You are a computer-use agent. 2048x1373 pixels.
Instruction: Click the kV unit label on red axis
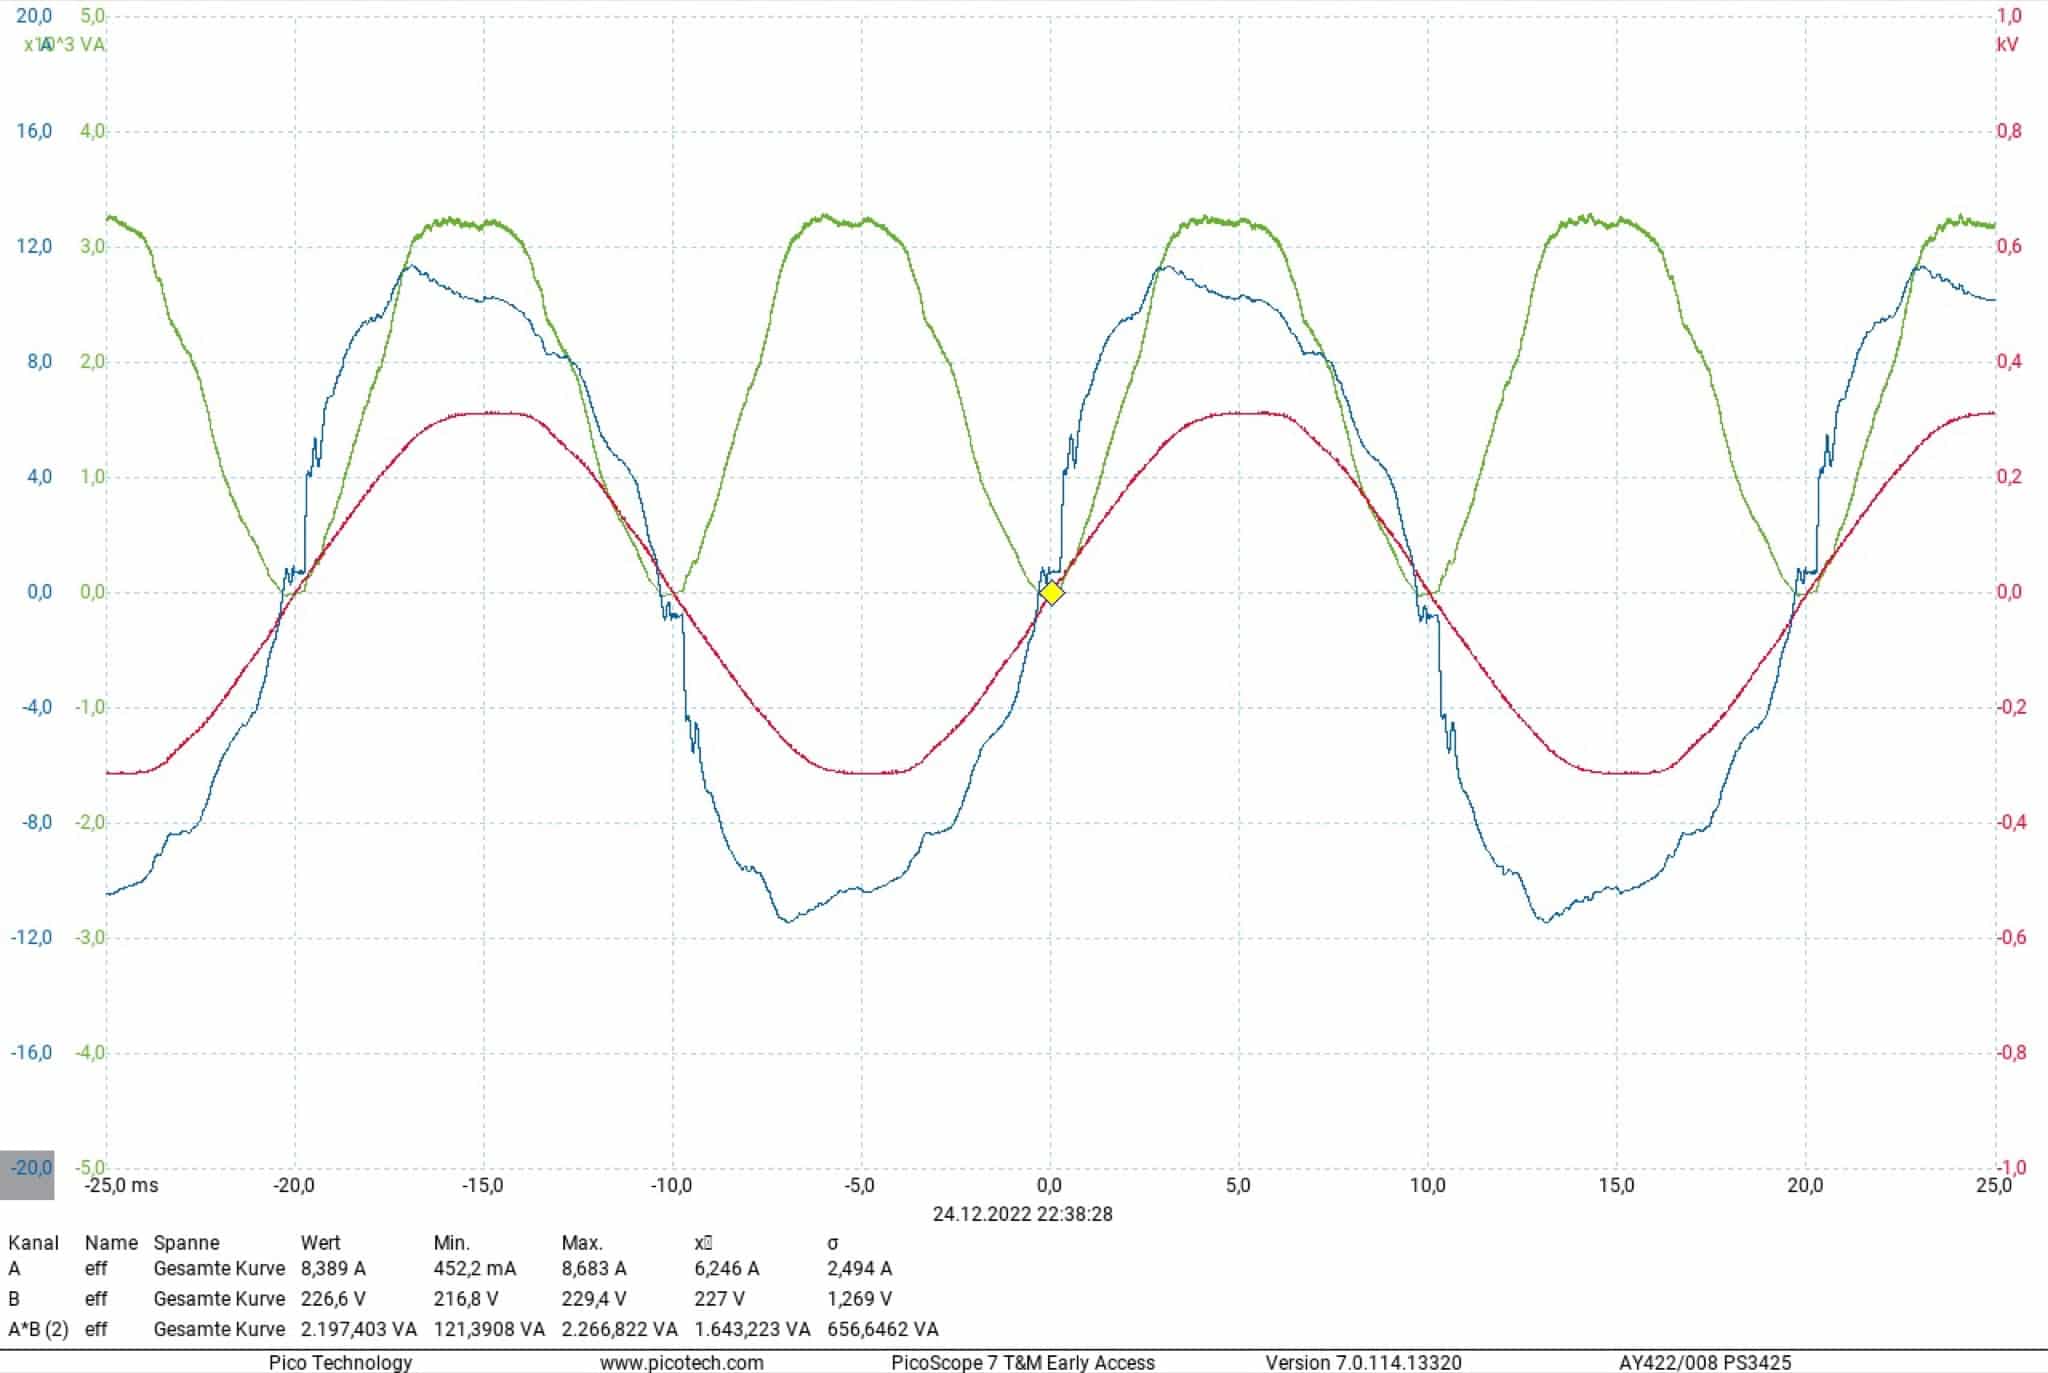tap(2006, 45)
